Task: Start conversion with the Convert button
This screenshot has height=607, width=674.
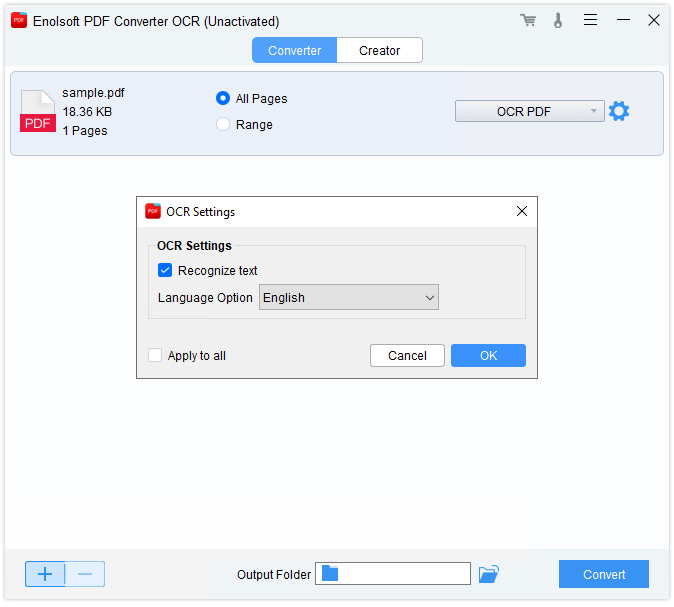Action: pos(604,574)
